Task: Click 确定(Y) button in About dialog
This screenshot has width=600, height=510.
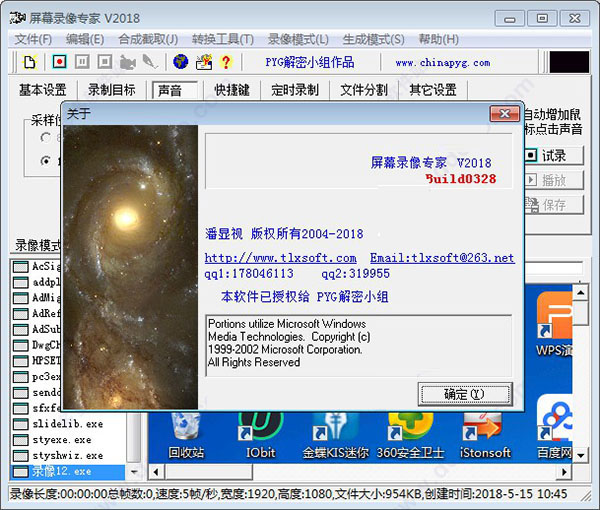Action: point(463,393)
